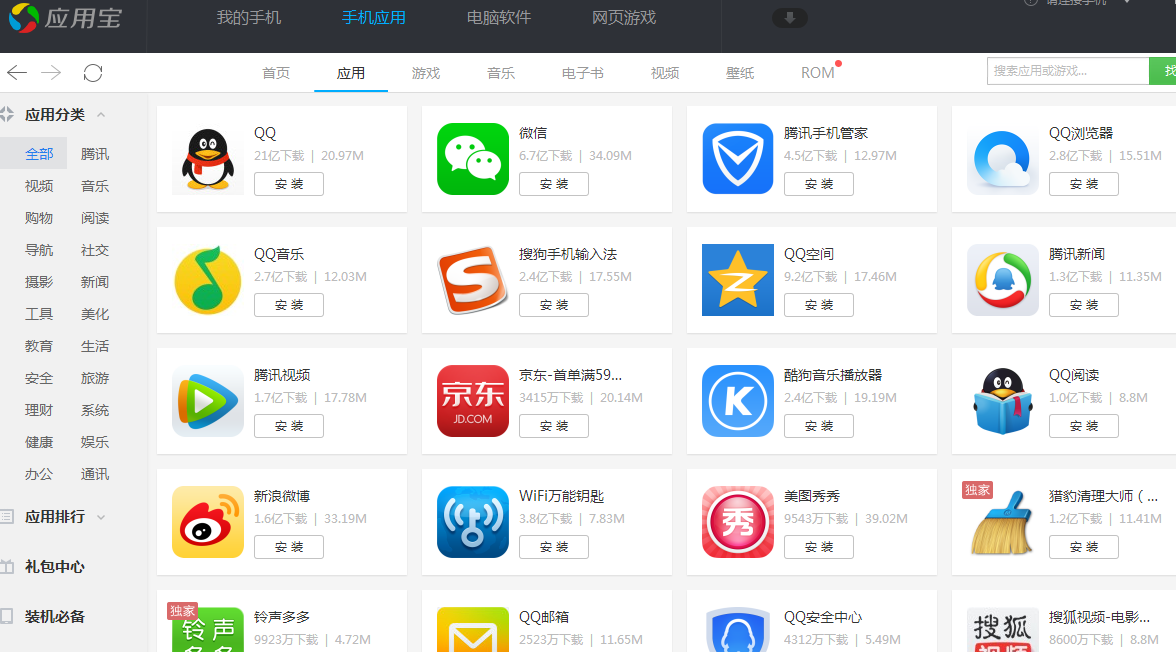Click the 应用宝 logo
The width and height of the screenshot is (1176, 652).
coord(65,18)
